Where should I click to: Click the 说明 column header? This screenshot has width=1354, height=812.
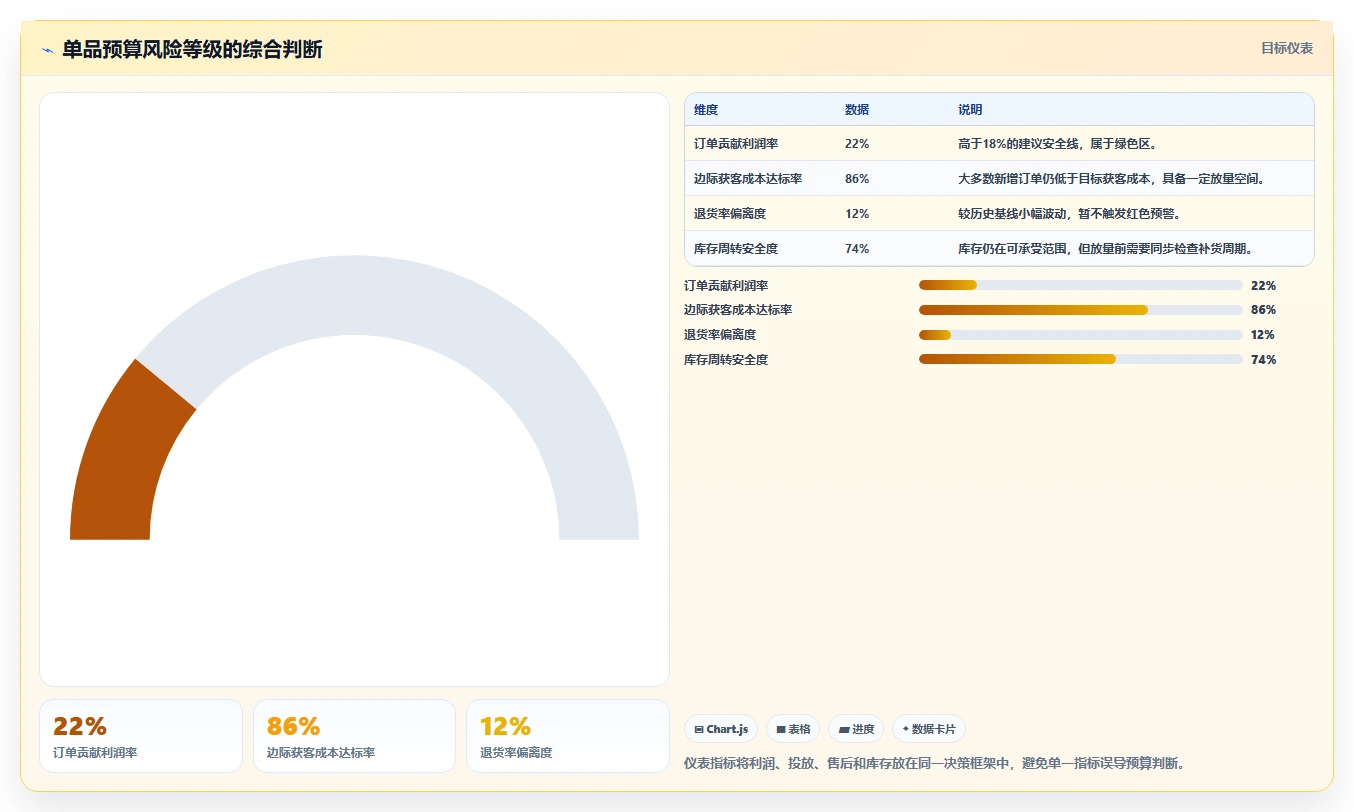point(970,110)
